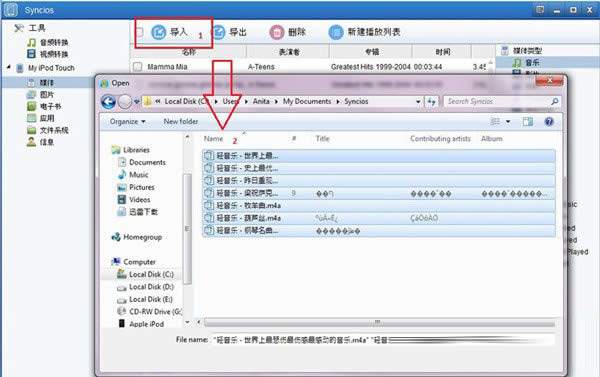The image size is (600, 377).
Task: Click the 删除 (Delete) toolbar button
Action: pos(287,32)
